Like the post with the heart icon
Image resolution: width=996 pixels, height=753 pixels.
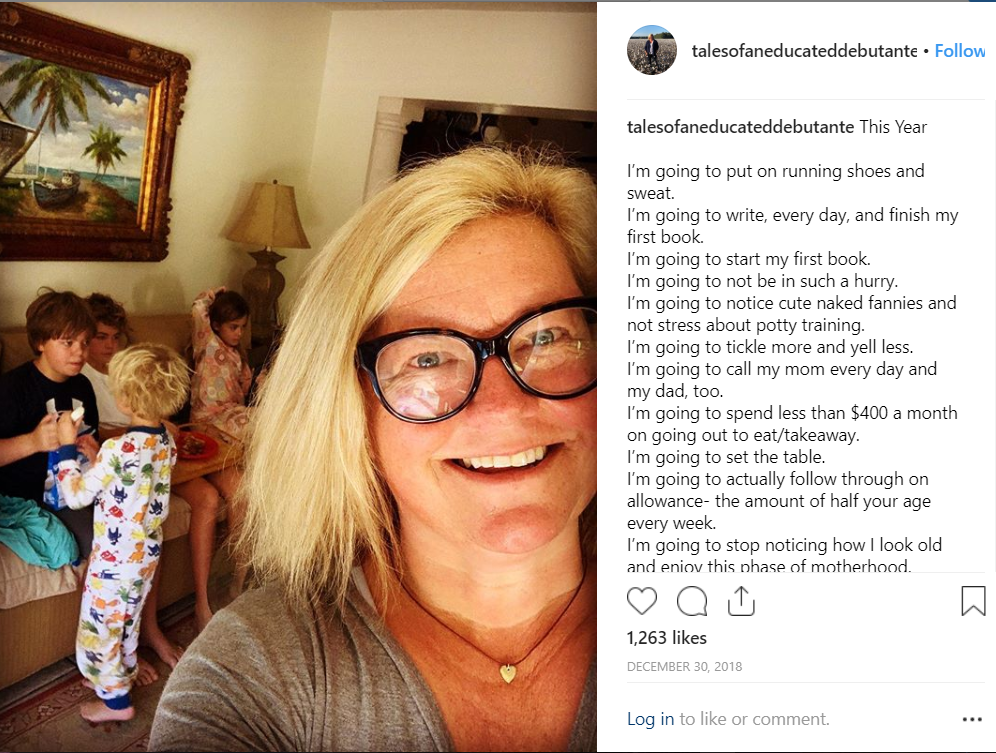(x=642, y=601)
